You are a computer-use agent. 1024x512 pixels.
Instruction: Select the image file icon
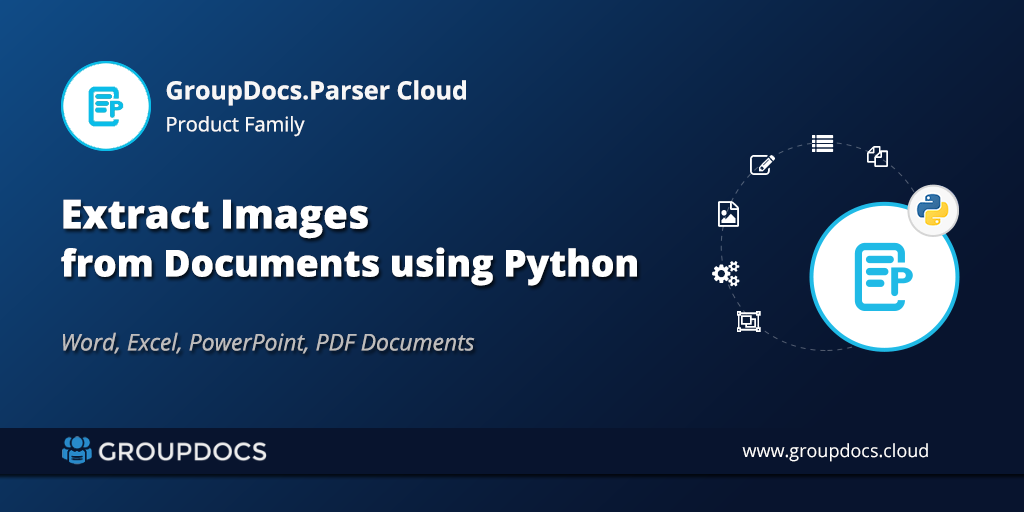click(x=728, y=213)
